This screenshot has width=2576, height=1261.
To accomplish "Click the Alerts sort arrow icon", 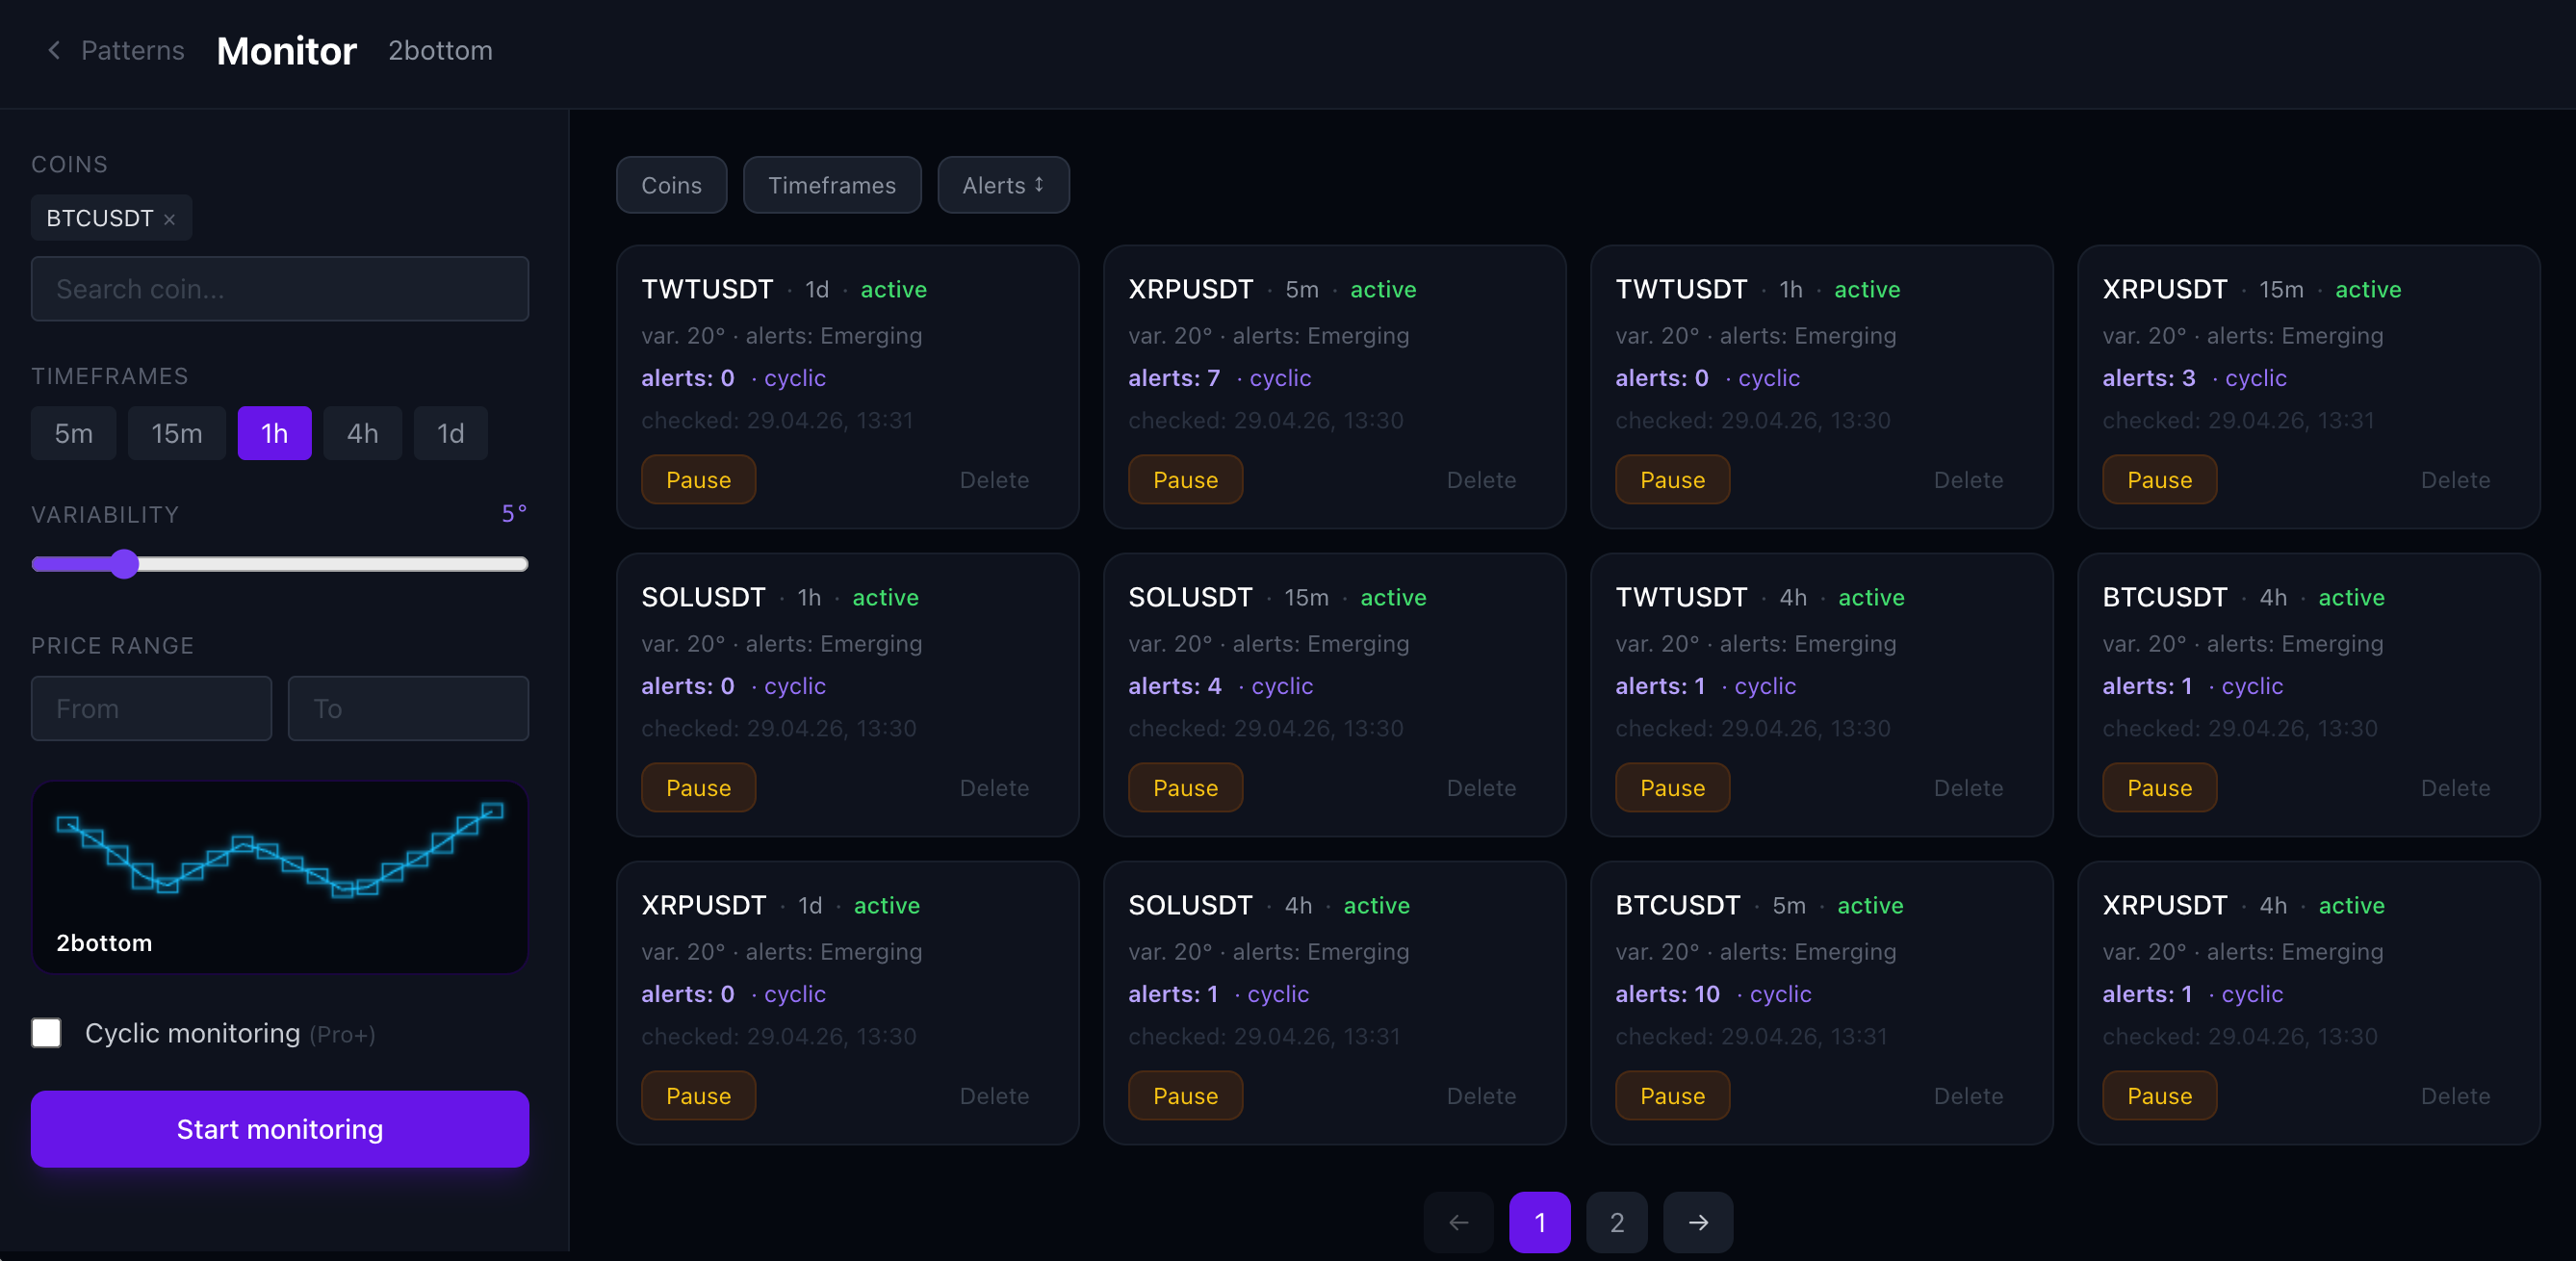I will (x=1039, y=184).
